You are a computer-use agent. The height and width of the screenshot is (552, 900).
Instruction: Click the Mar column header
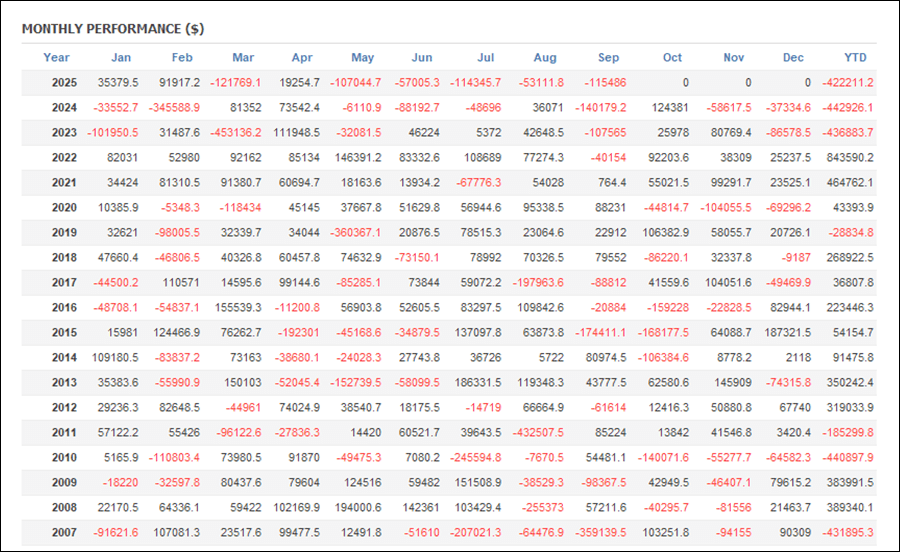coord(243,58)
